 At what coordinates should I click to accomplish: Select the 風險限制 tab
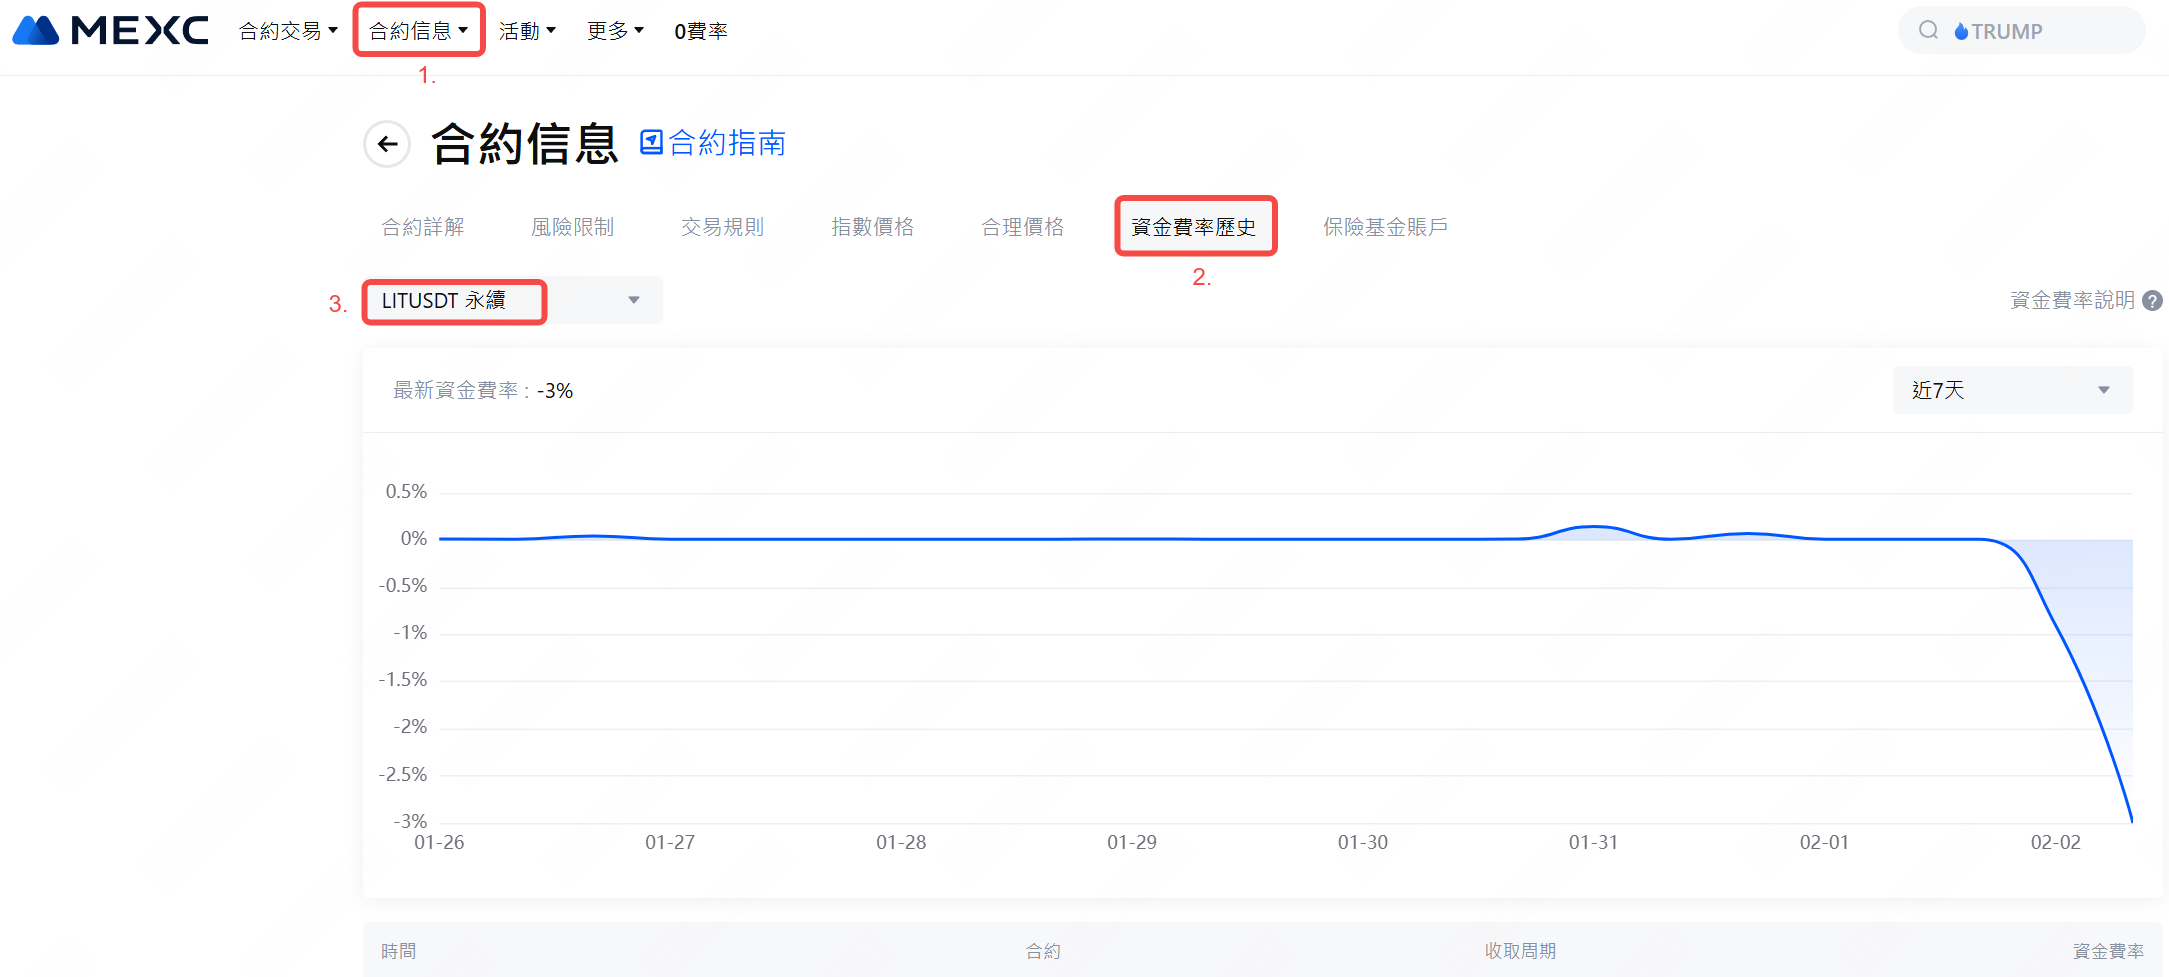coord(572,227)
